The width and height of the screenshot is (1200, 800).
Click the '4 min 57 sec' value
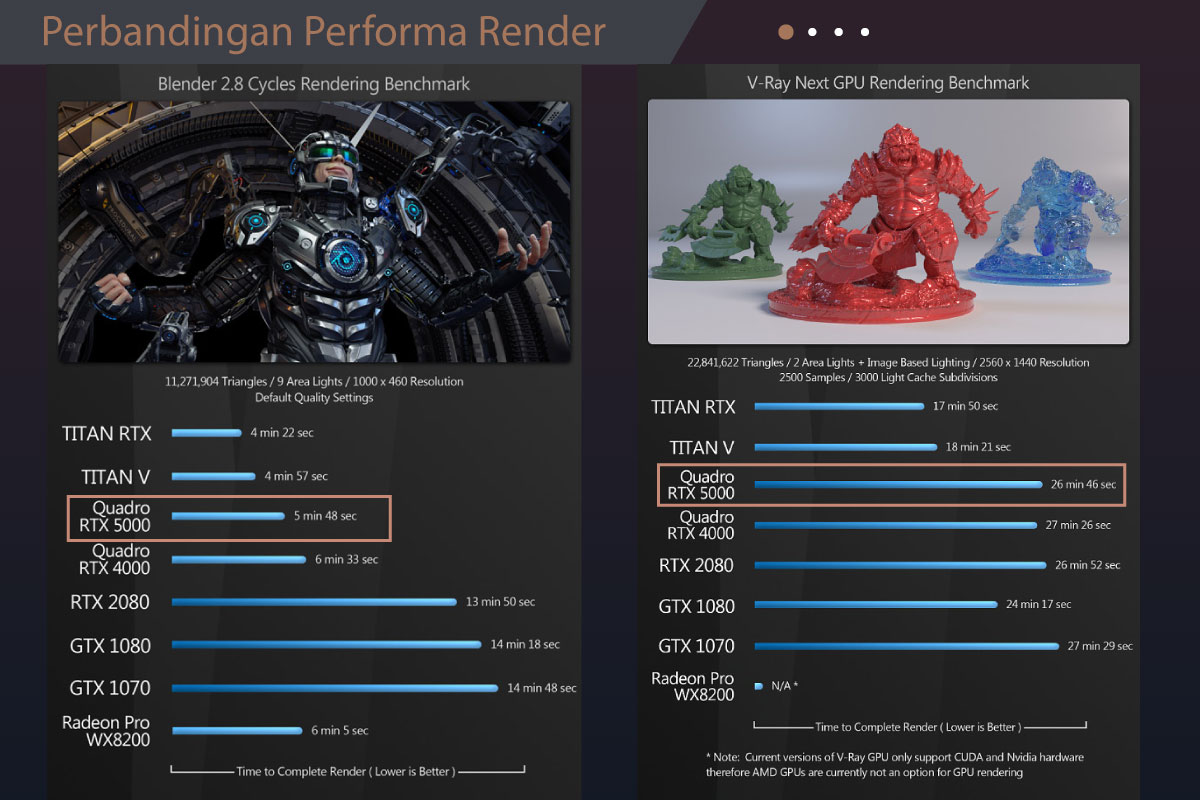click(296, 476)
